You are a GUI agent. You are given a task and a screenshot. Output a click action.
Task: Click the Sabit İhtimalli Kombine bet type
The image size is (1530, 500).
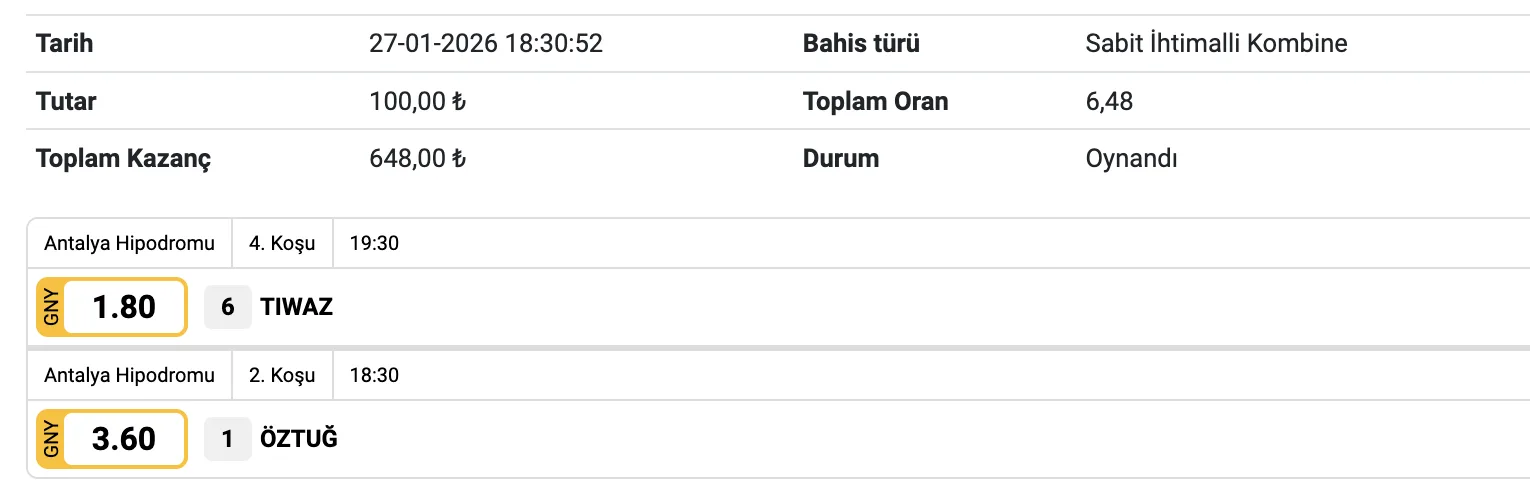pyautogui.click(x=1216, y=44)
